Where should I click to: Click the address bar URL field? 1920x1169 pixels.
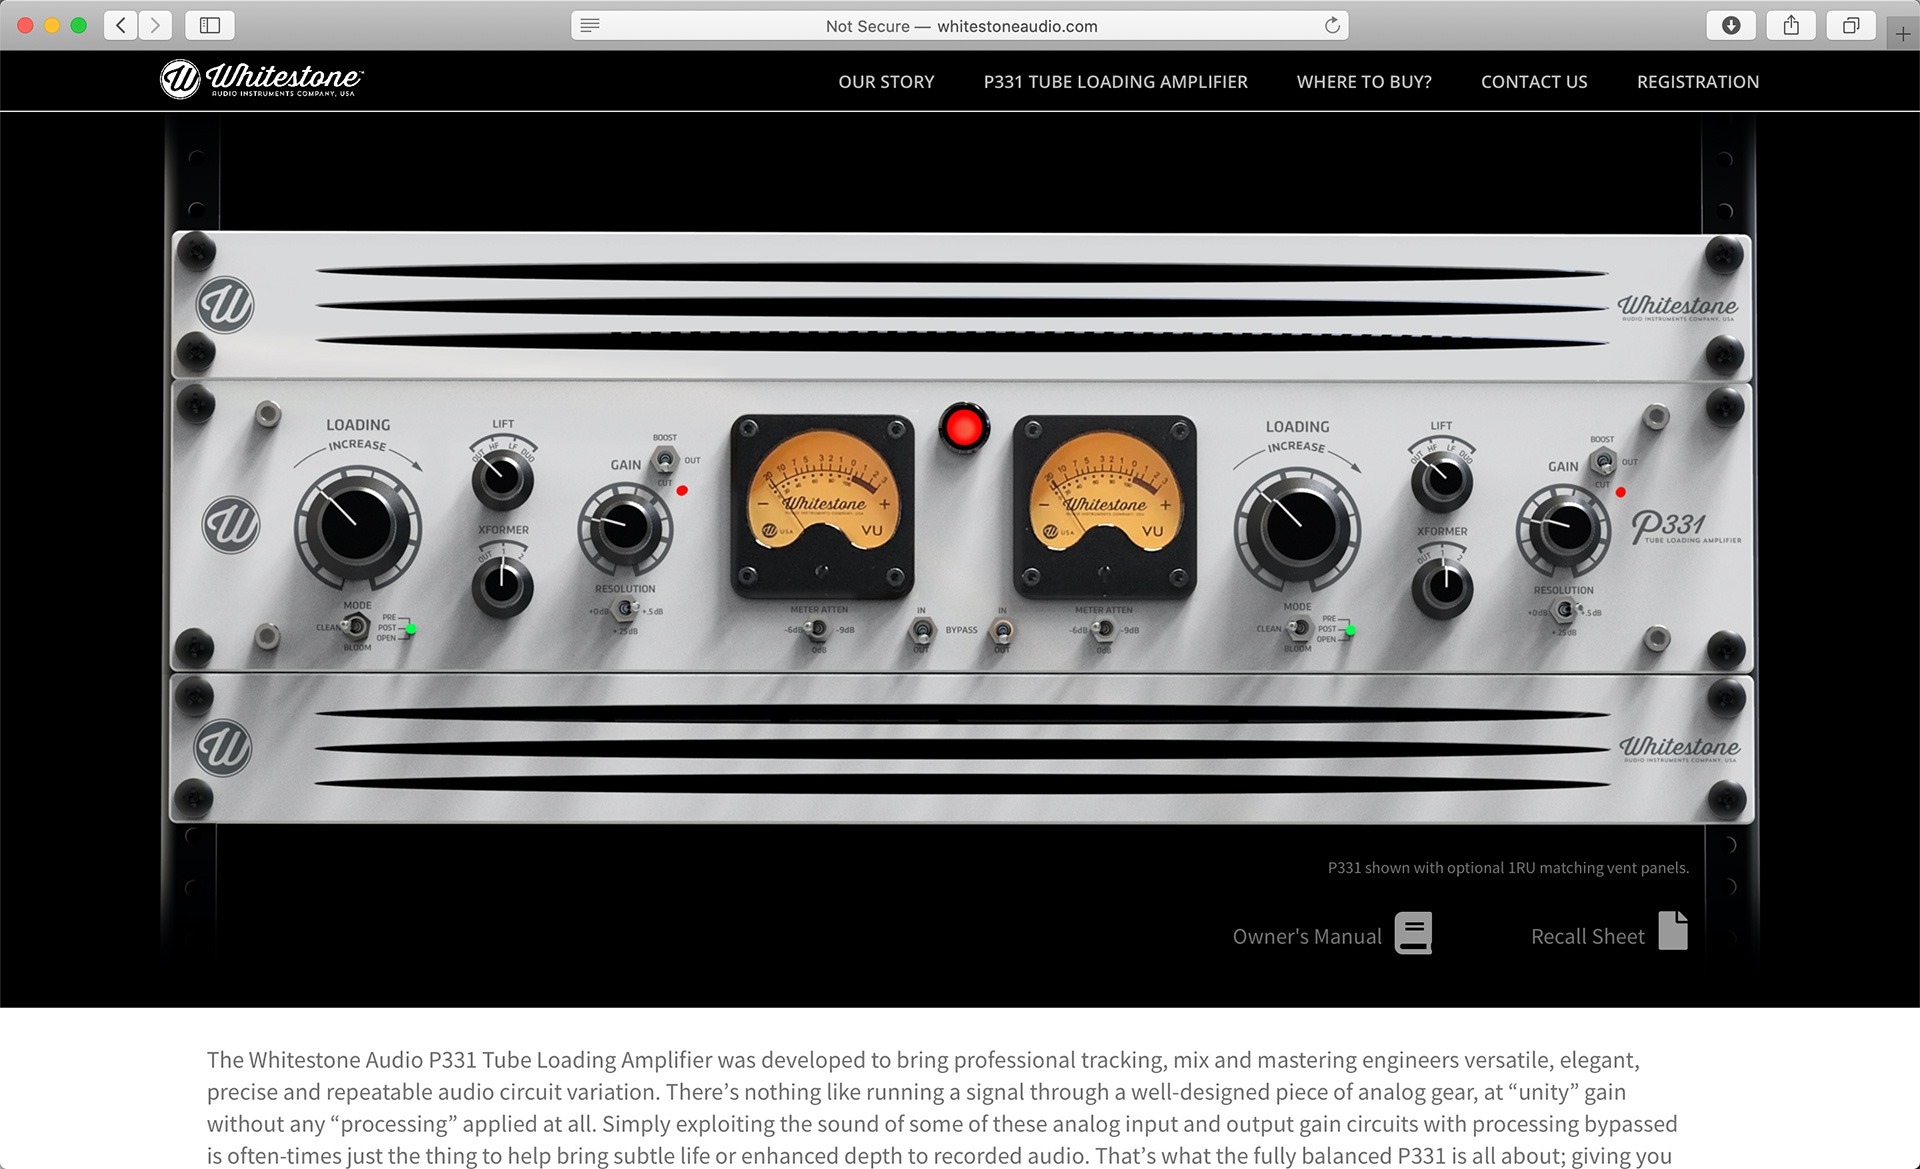[960, 25]
